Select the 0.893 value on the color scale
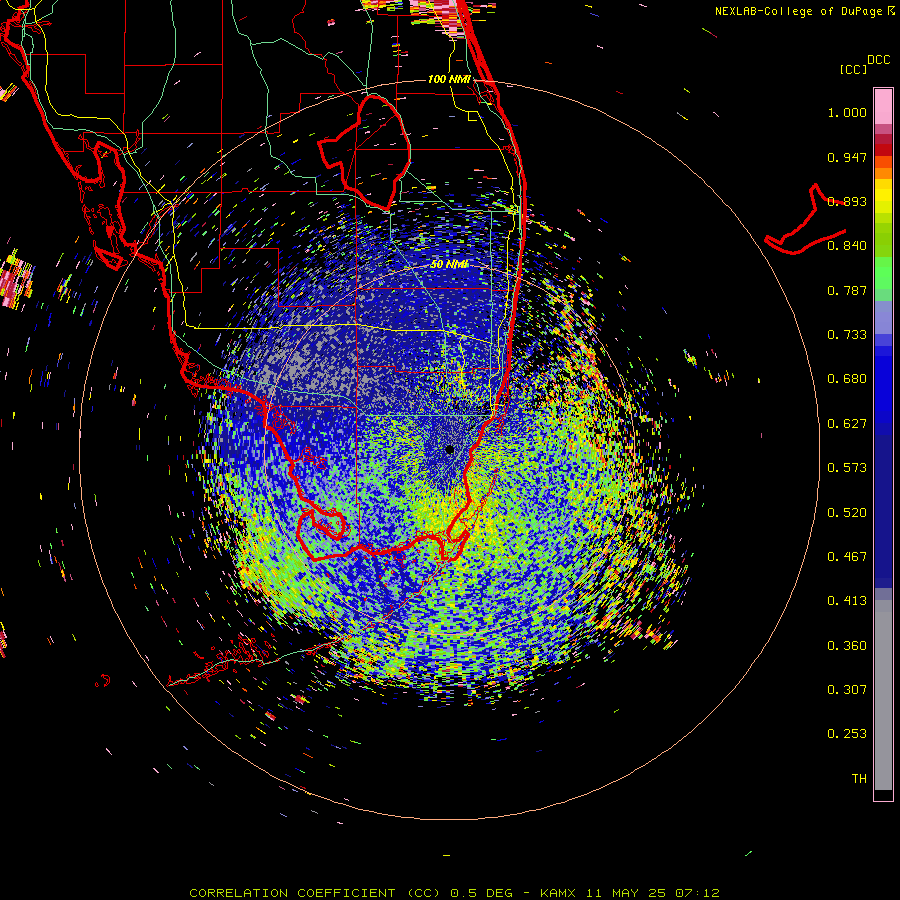Image resolution: width=900 pixels, height=900 pixels. coord(847,201)
